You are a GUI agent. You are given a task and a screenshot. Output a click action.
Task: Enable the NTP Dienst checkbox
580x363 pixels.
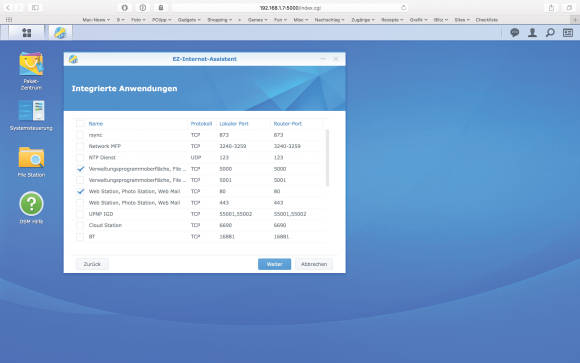point(80,158)
